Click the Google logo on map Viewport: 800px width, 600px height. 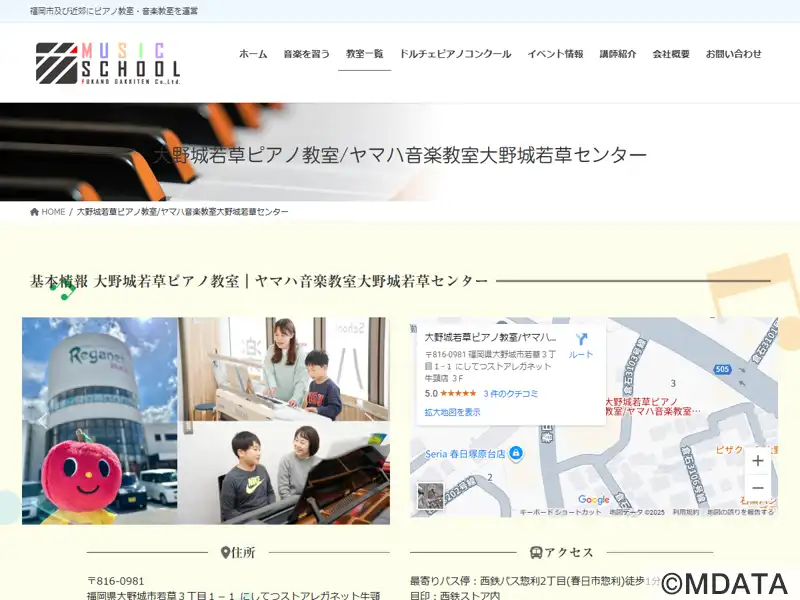[x=593, y=499]
